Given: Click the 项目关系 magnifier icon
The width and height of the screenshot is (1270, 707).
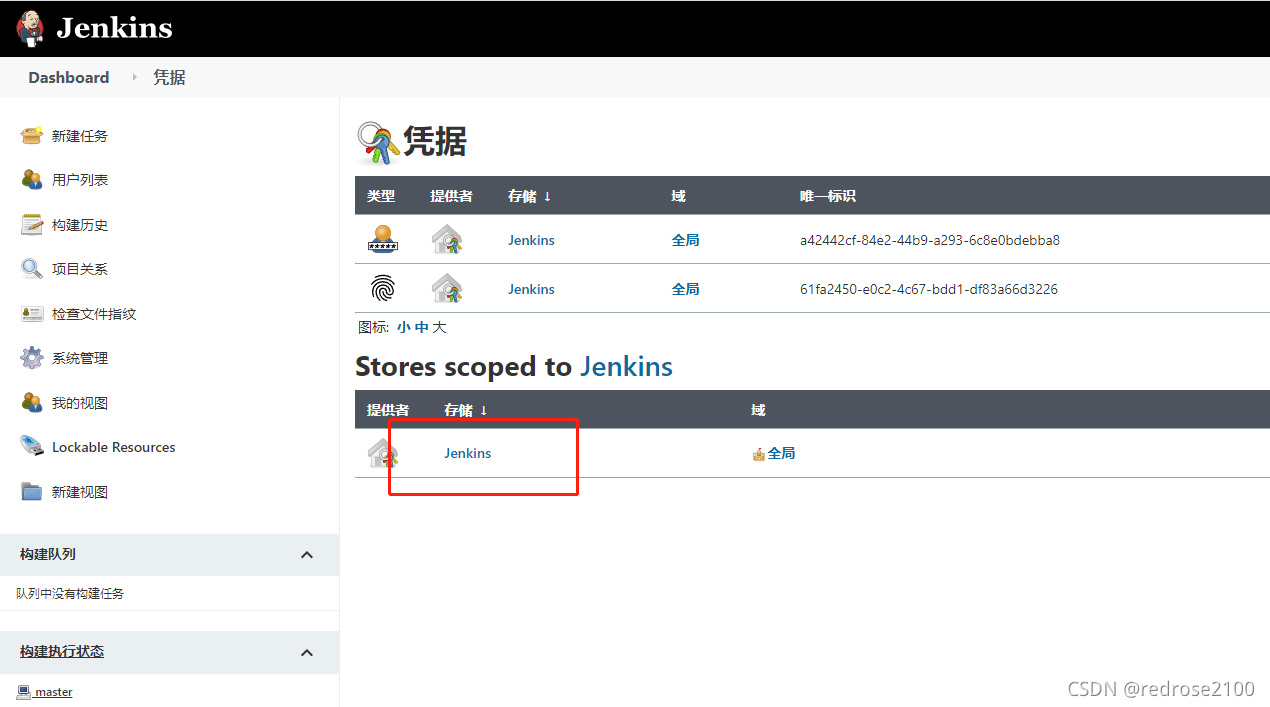Looking at the screenshot, I should click(x=32, y=269).
